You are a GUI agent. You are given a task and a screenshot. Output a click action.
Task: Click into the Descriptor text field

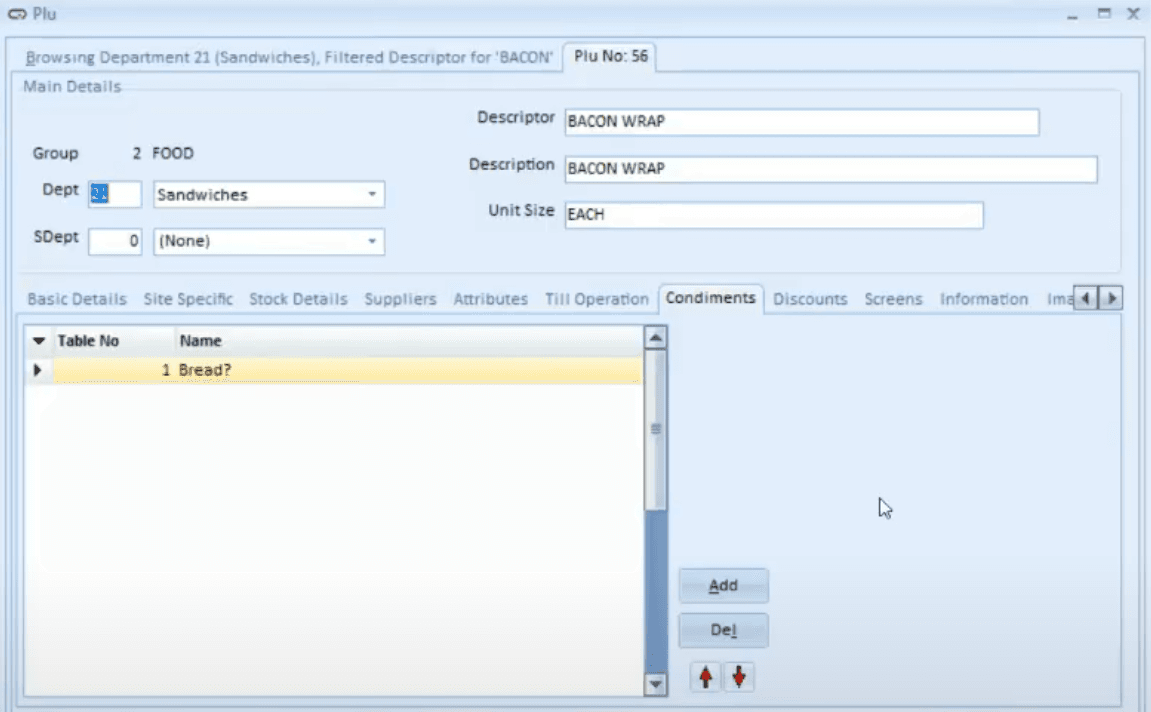(801, 122)
